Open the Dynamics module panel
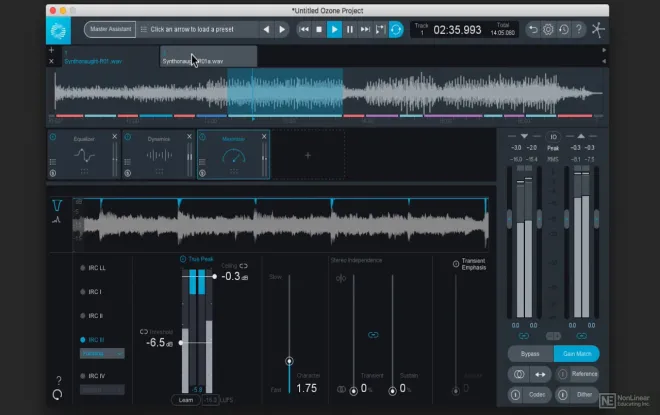The image size is (660, 415). pos(159,155)
